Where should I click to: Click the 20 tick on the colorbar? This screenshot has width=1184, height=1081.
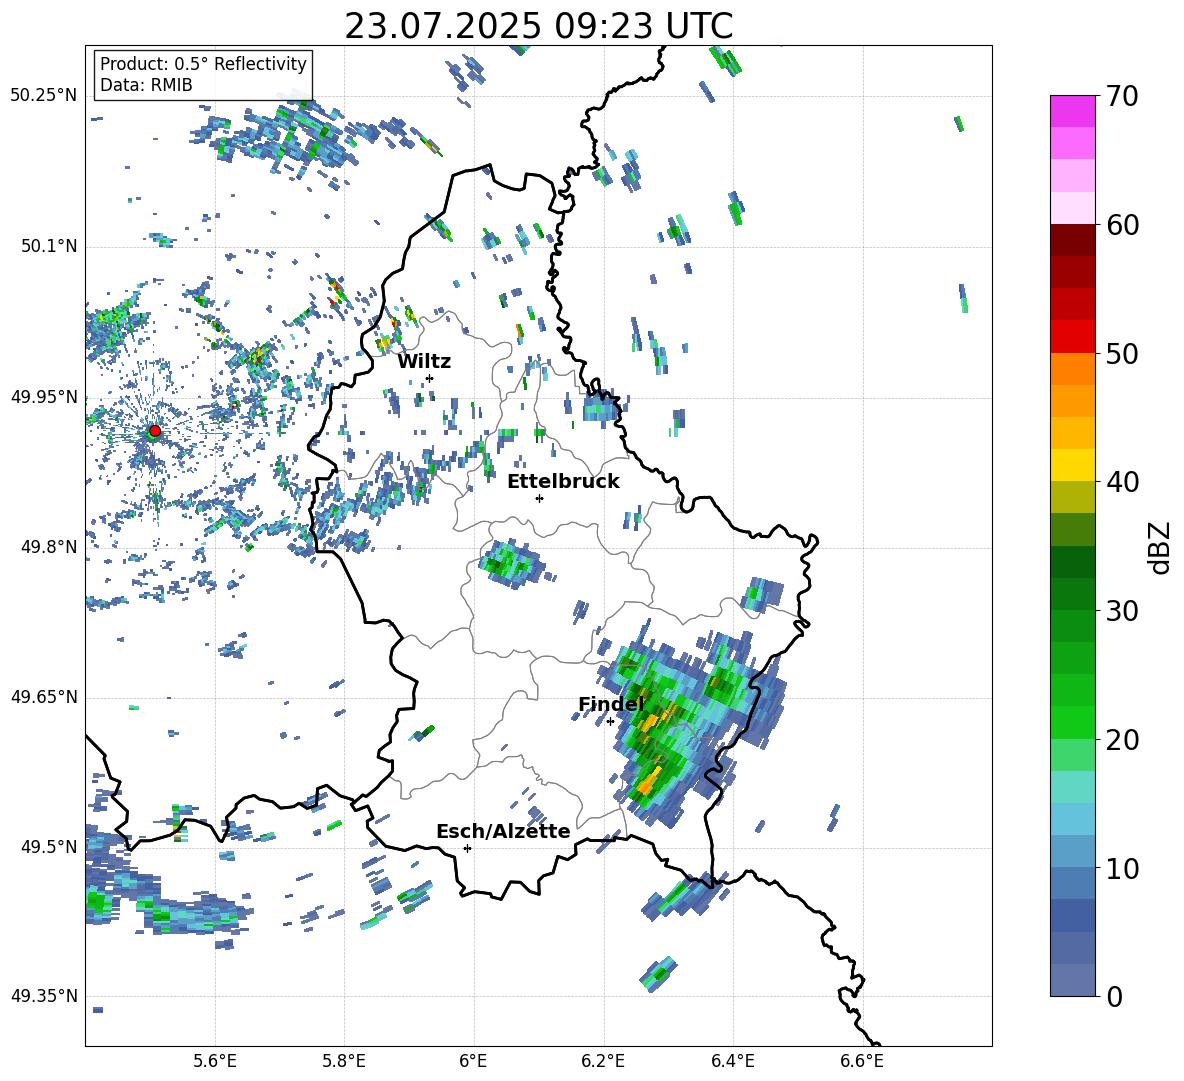[x=1121, y=740]
